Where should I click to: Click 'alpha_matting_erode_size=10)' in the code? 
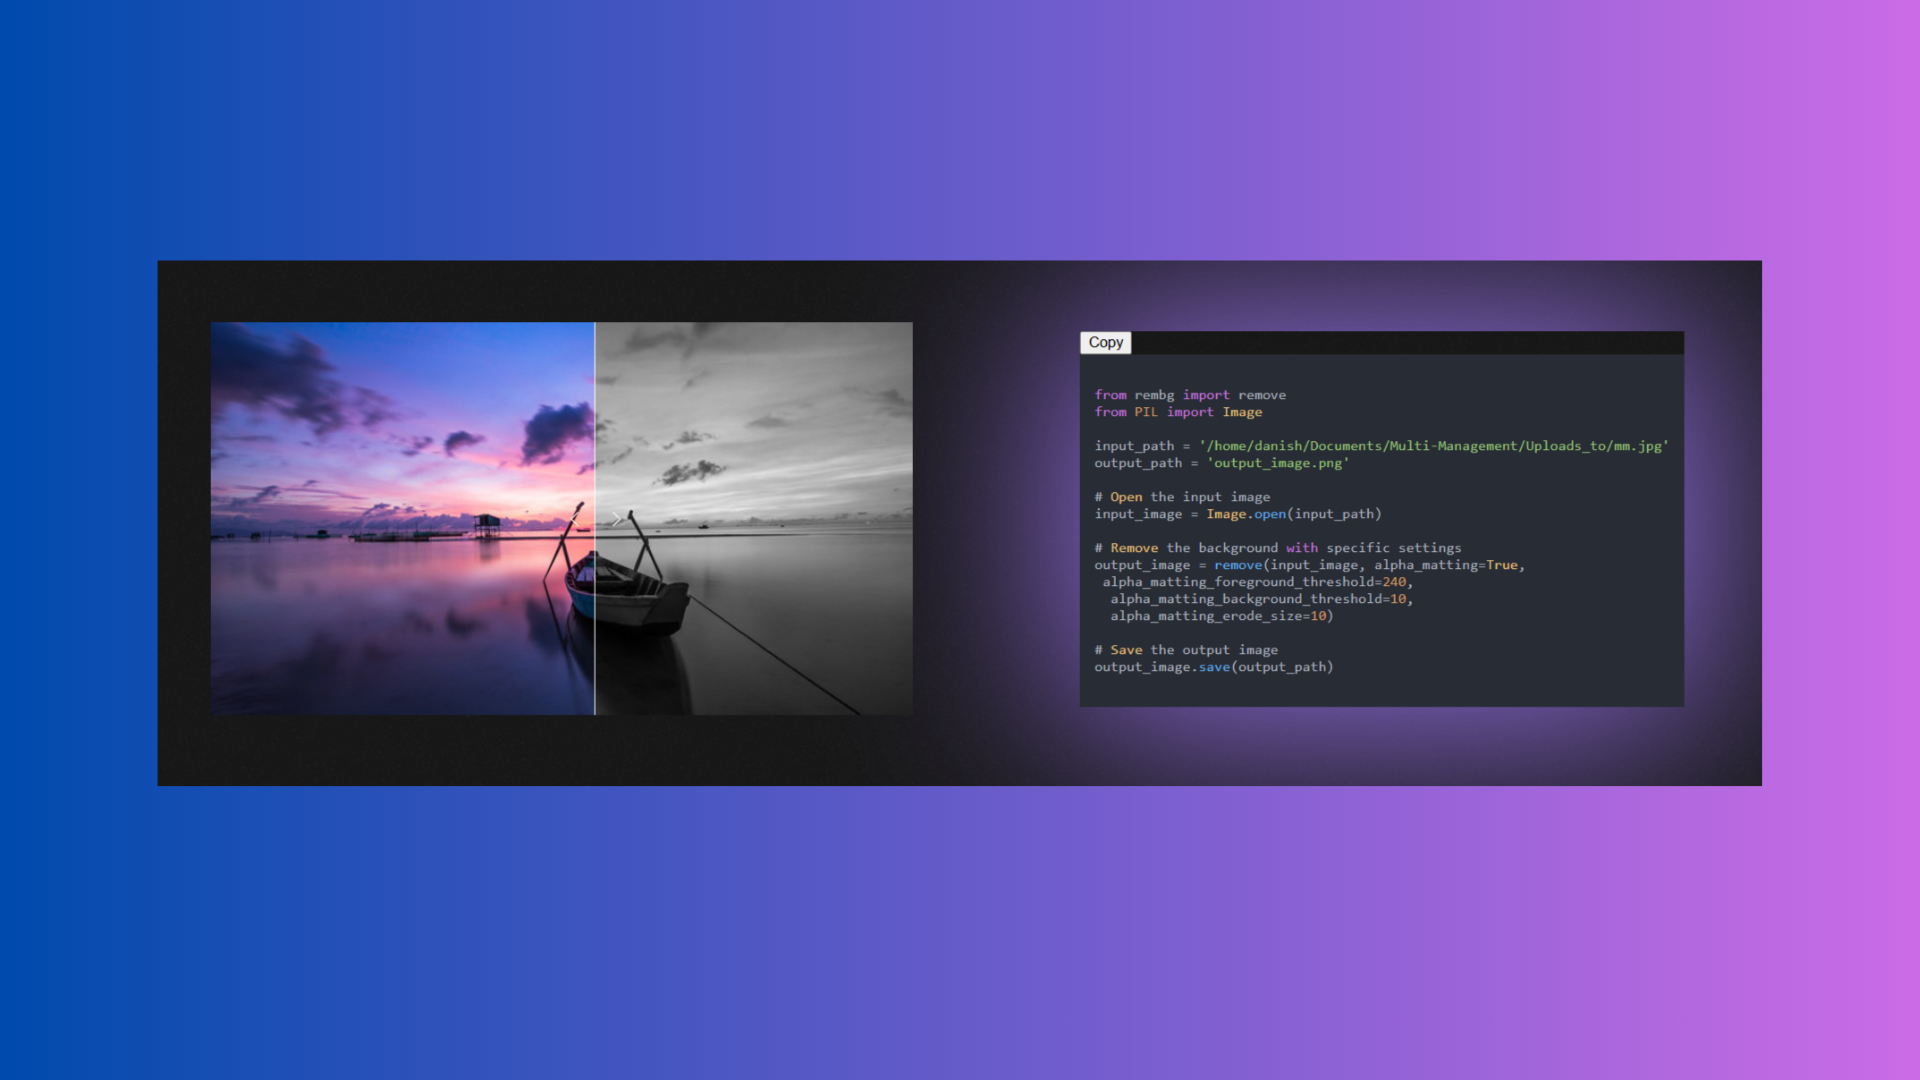[x=1221, y=616]
